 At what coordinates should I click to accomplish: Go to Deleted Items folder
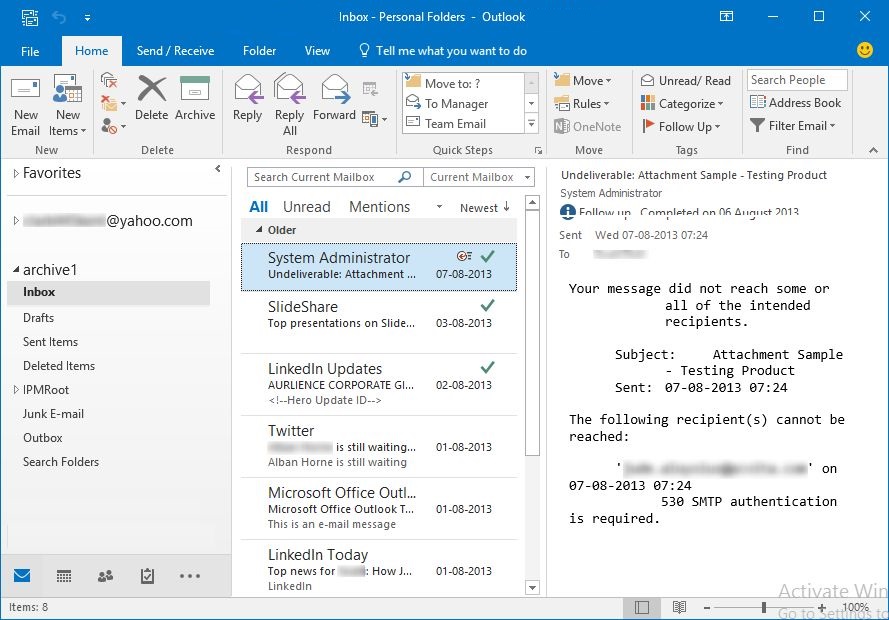(59, 366)
